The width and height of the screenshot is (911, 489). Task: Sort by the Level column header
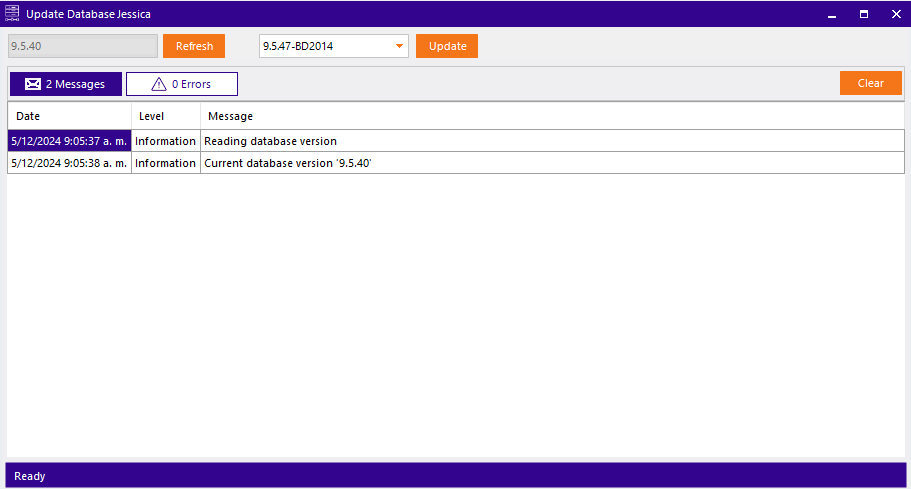click(x=166, y=116)
